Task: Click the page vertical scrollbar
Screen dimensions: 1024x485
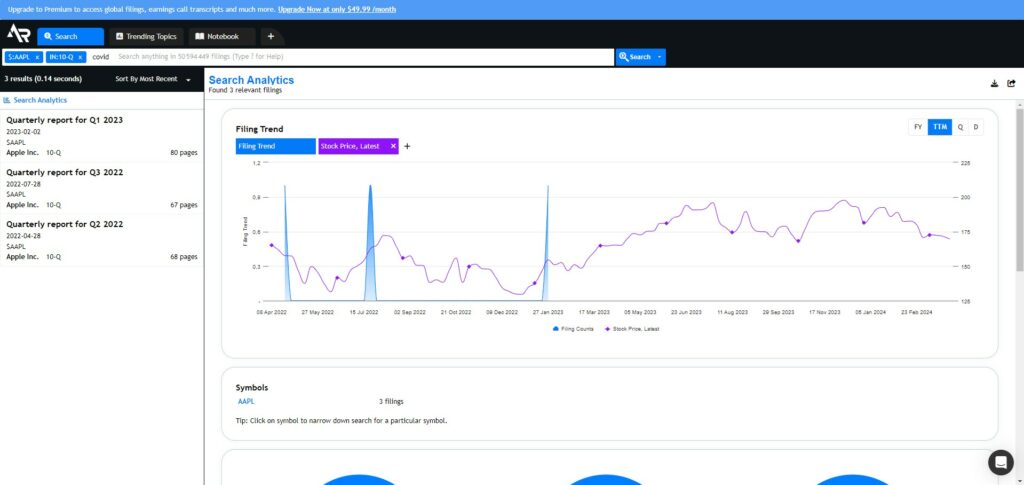Action: click(1019, 189)
